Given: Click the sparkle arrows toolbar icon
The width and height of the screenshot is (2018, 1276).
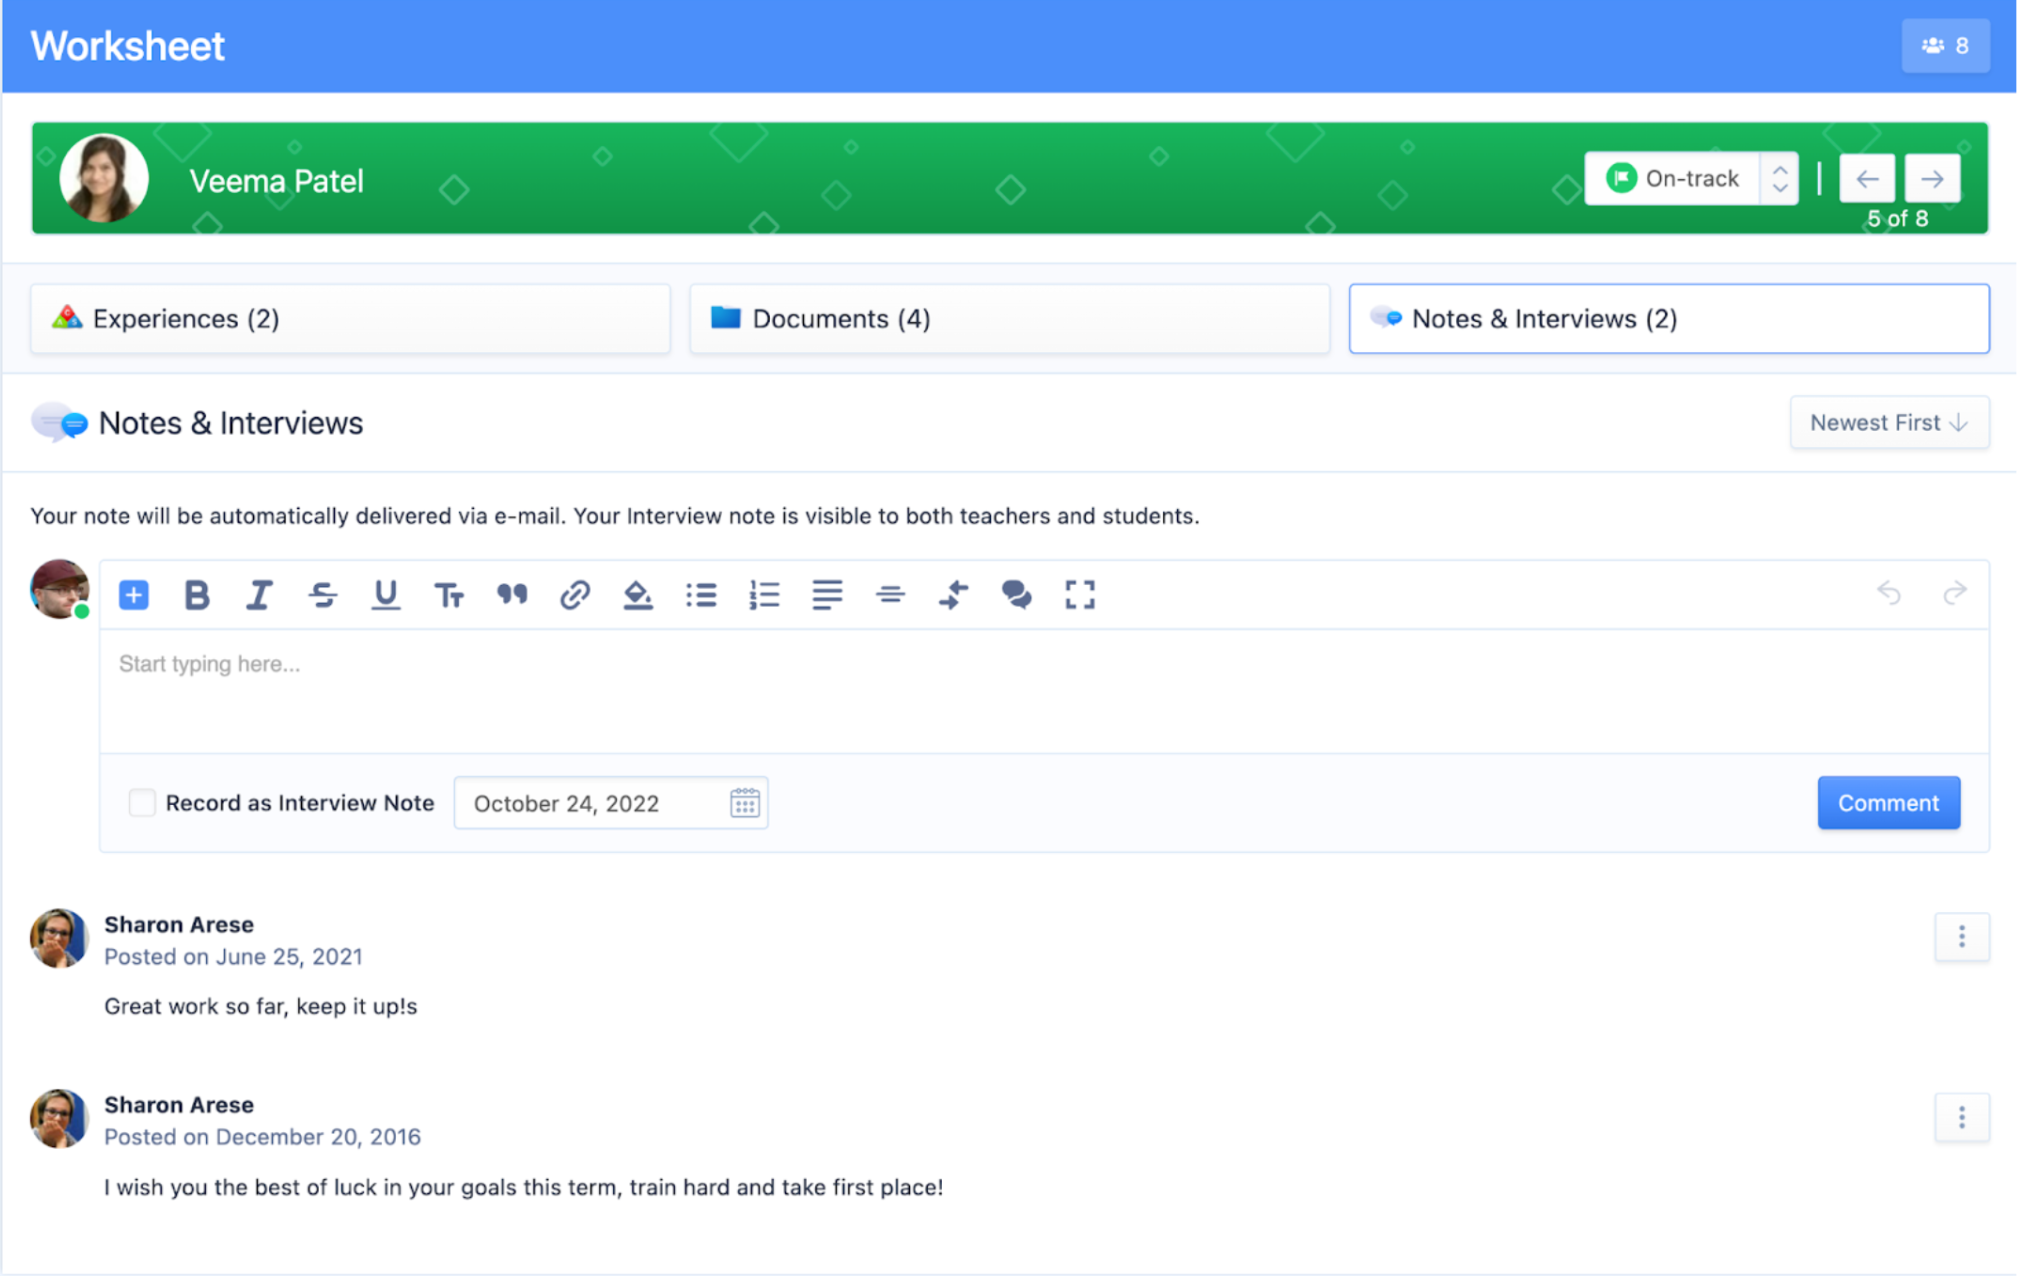Looking at the screenshot, I should point(953,594).
